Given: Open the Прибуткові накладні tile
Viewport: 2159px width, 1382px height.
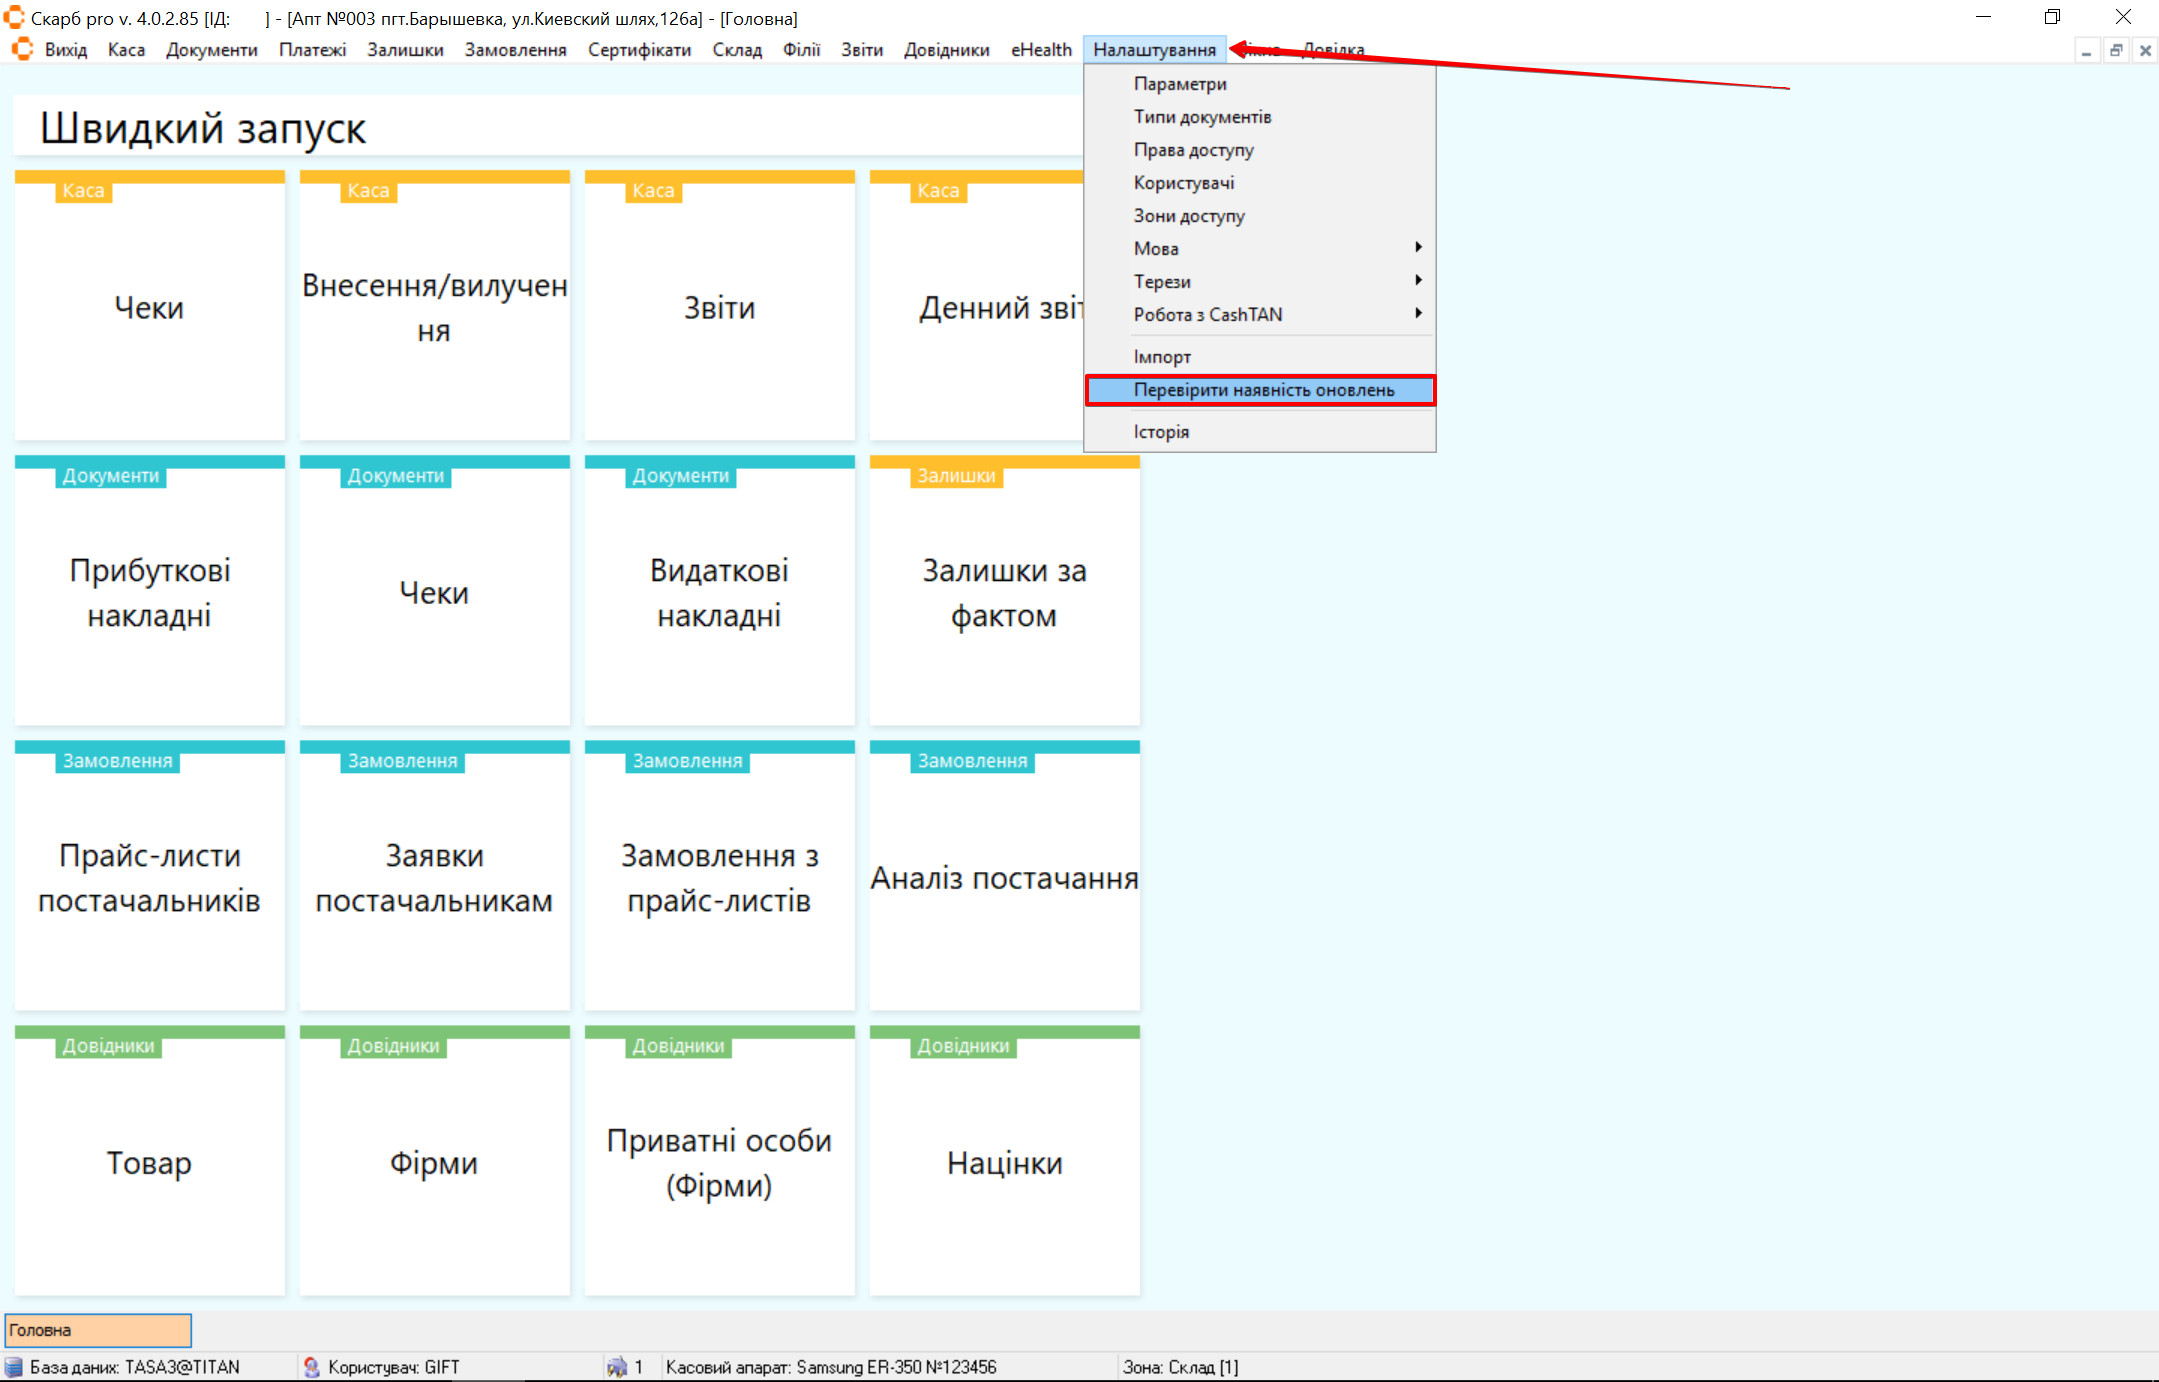Looking at the screenshot, I should coord(150,592).
